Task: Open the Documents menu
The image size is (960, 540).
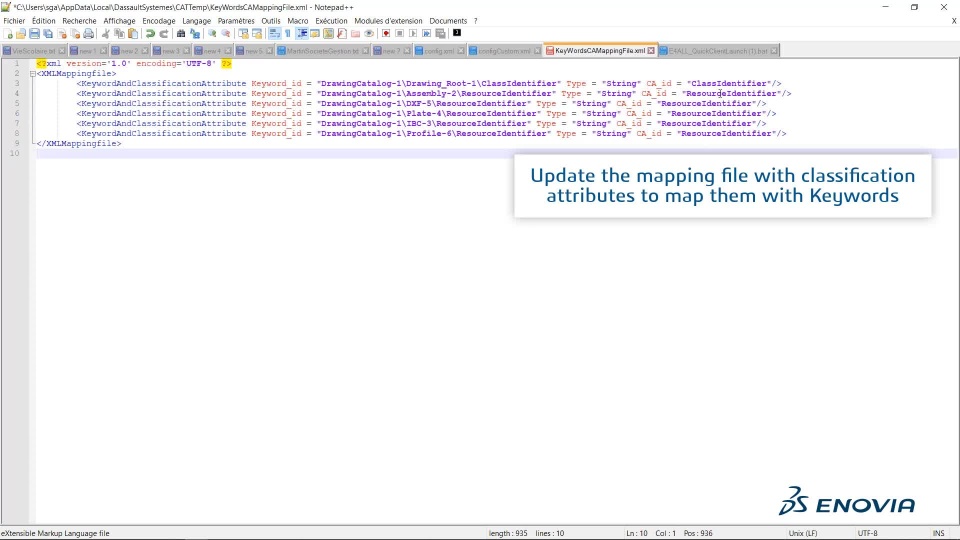Action: (448, 21)
